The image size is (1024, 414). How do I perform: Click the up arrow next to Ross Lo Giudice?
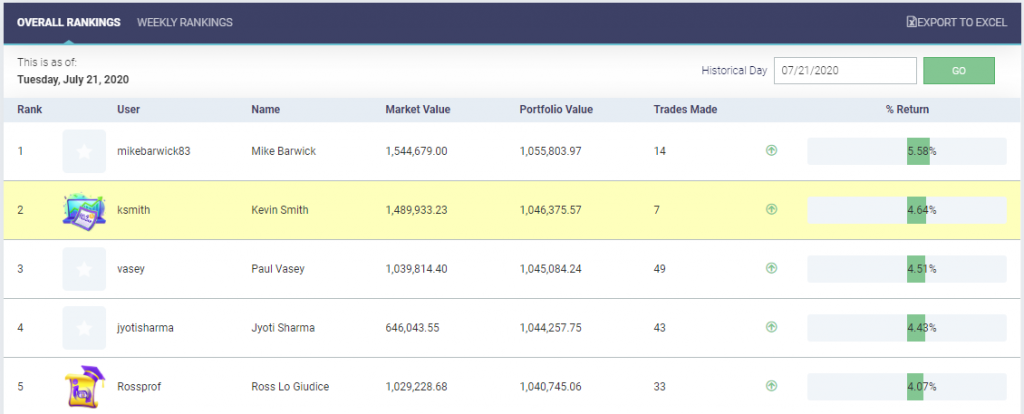pyautogui.click(x=771, y=386)
